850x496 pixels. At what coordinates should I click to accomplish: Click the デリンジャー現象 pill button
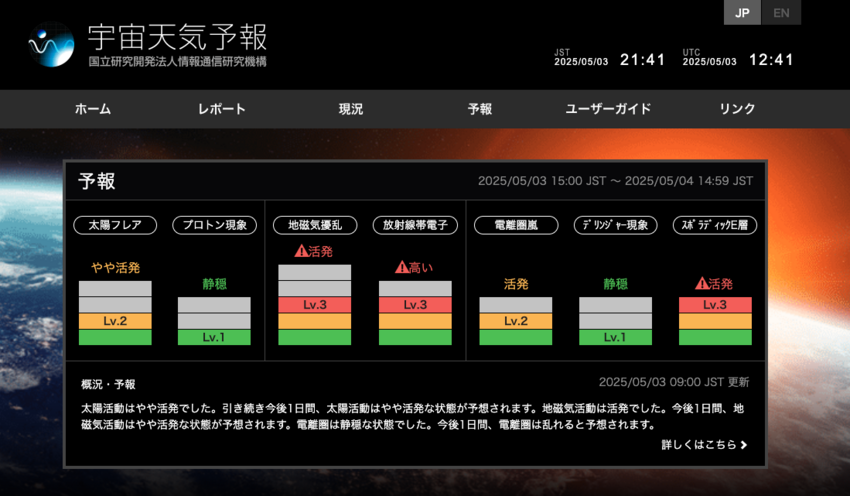click(x=615, y=225)
